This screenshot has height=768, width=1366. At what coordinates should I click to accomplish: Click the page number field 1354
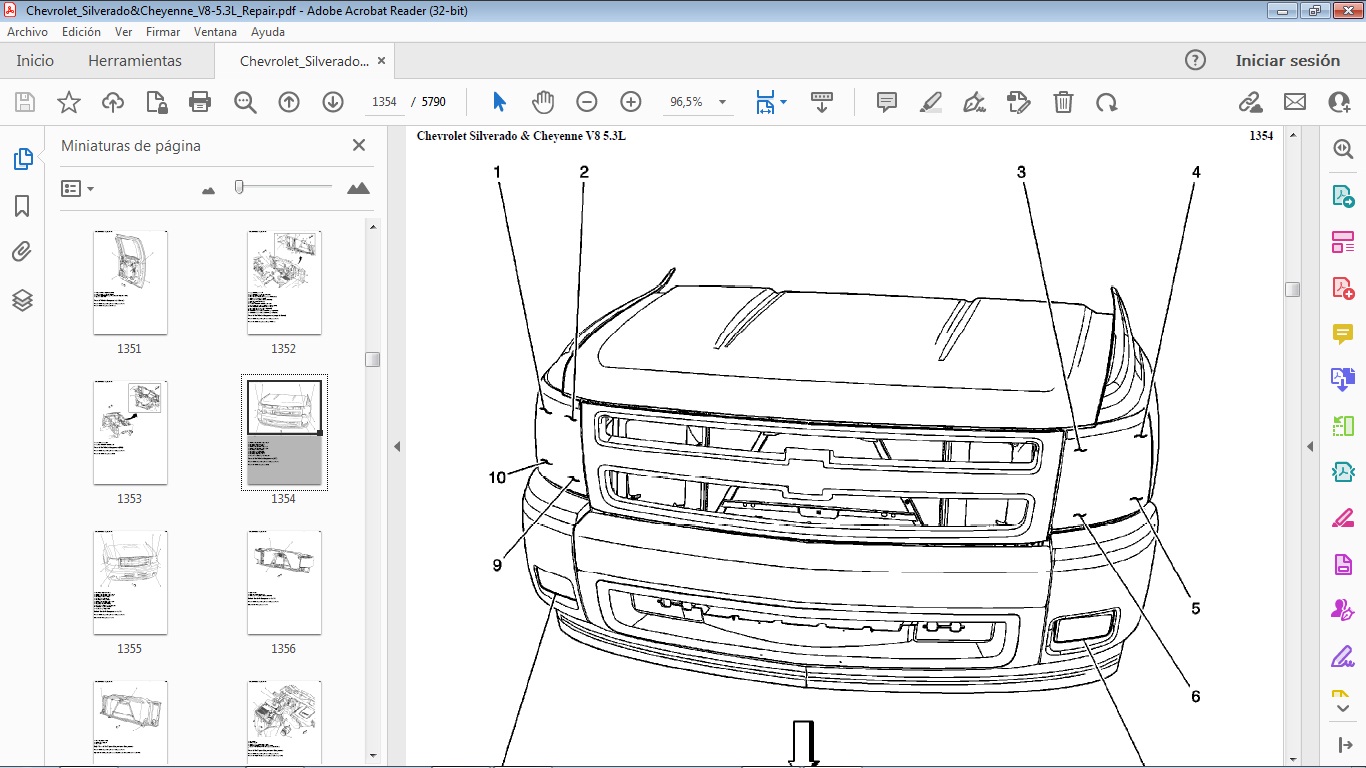(384, 102)
